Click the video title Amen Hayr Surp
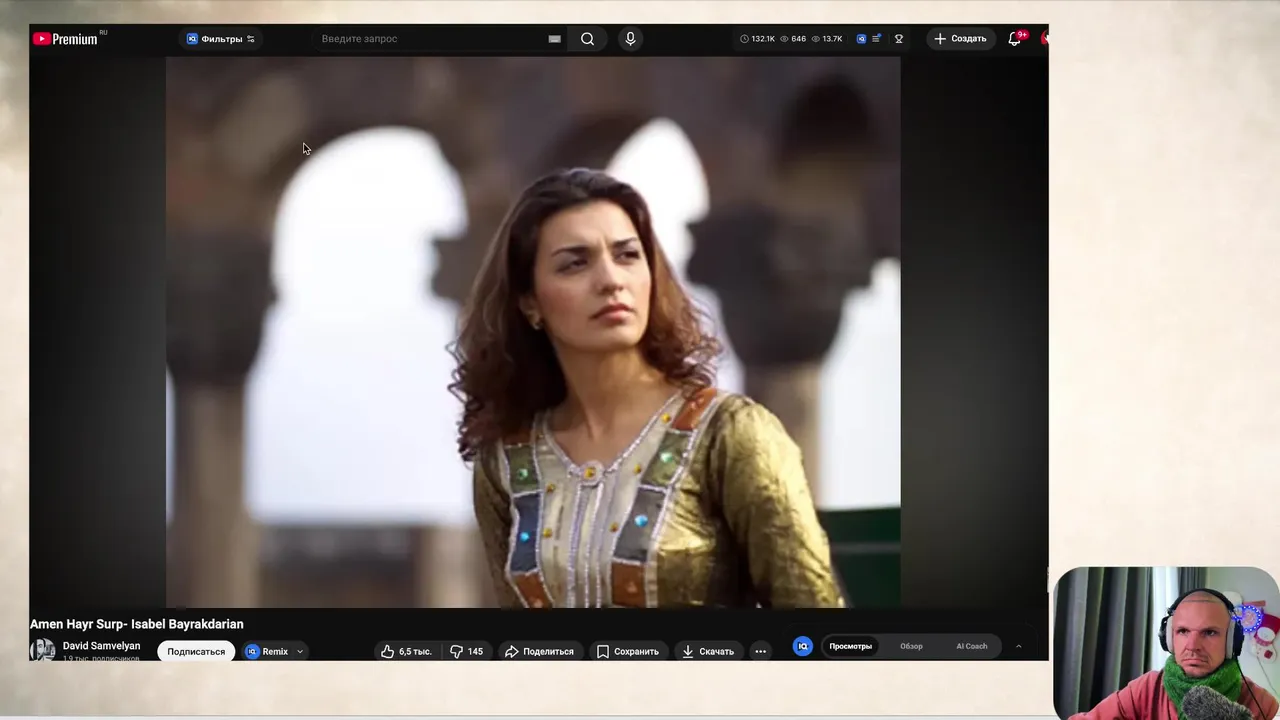 [137, 624]
